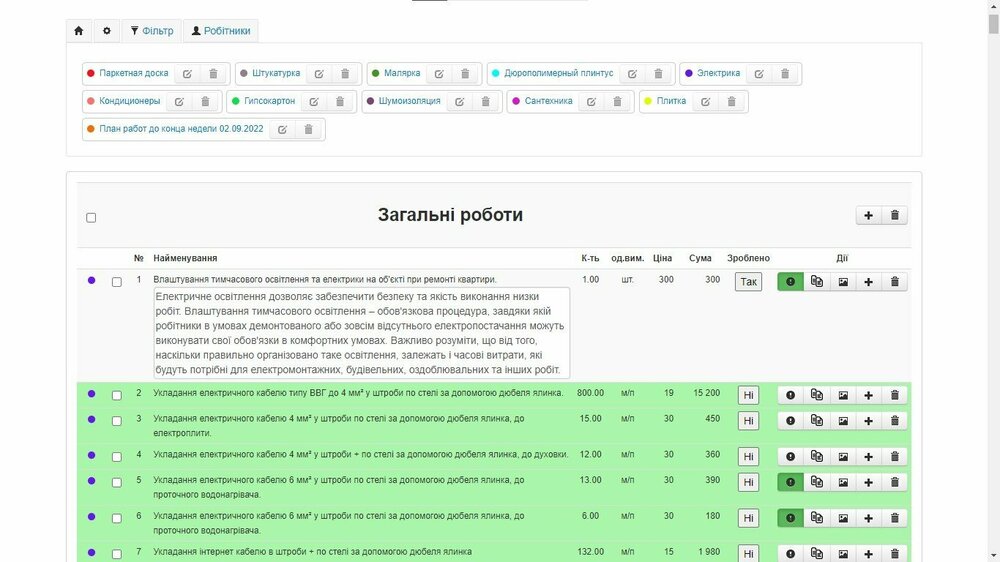Screen dimensions: 1000x562
Task: Click edit icon for Электрика category
Action: pyautogui.click(x=759, y=74)
